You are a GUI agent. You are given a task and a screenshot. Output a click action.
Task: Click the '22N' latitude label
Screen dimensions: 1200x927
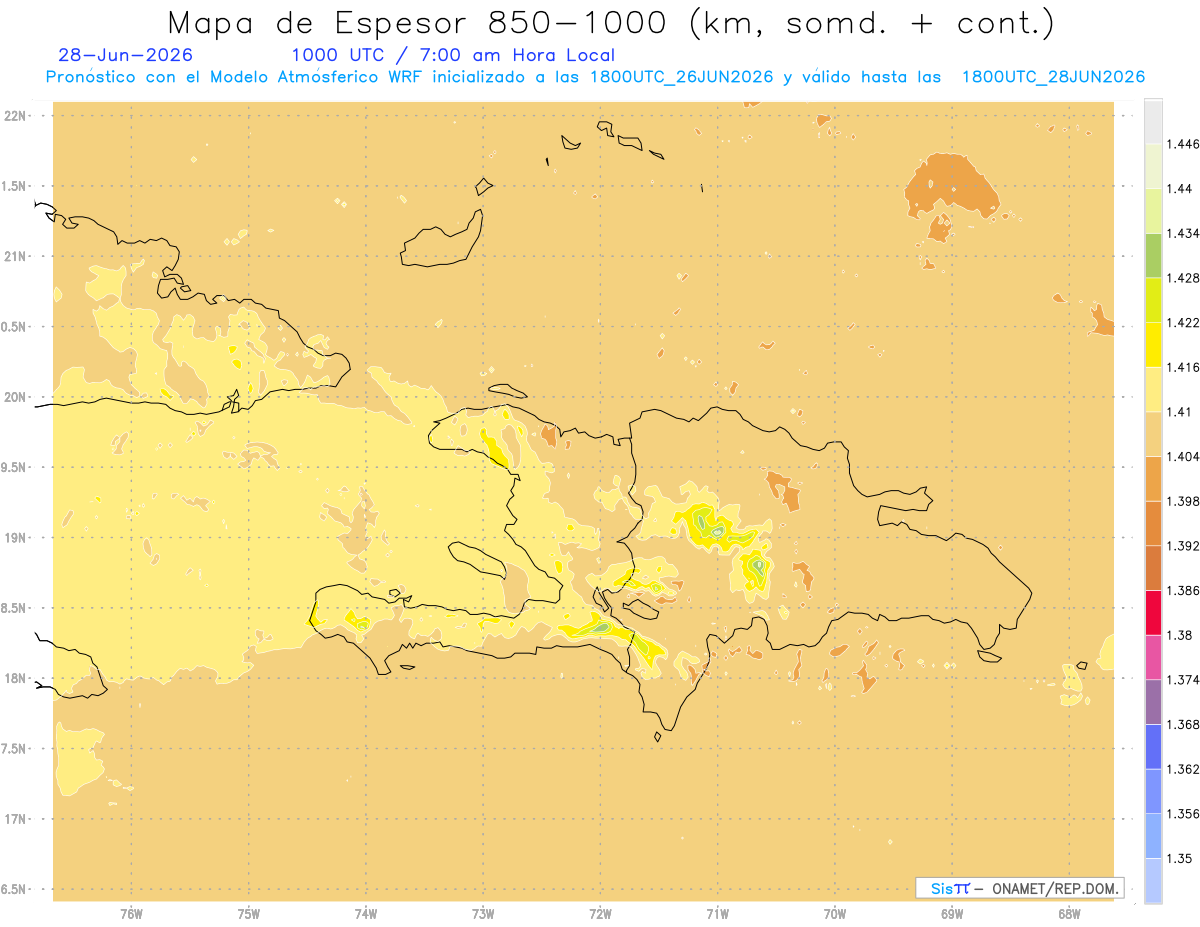[x=14, y=116]
